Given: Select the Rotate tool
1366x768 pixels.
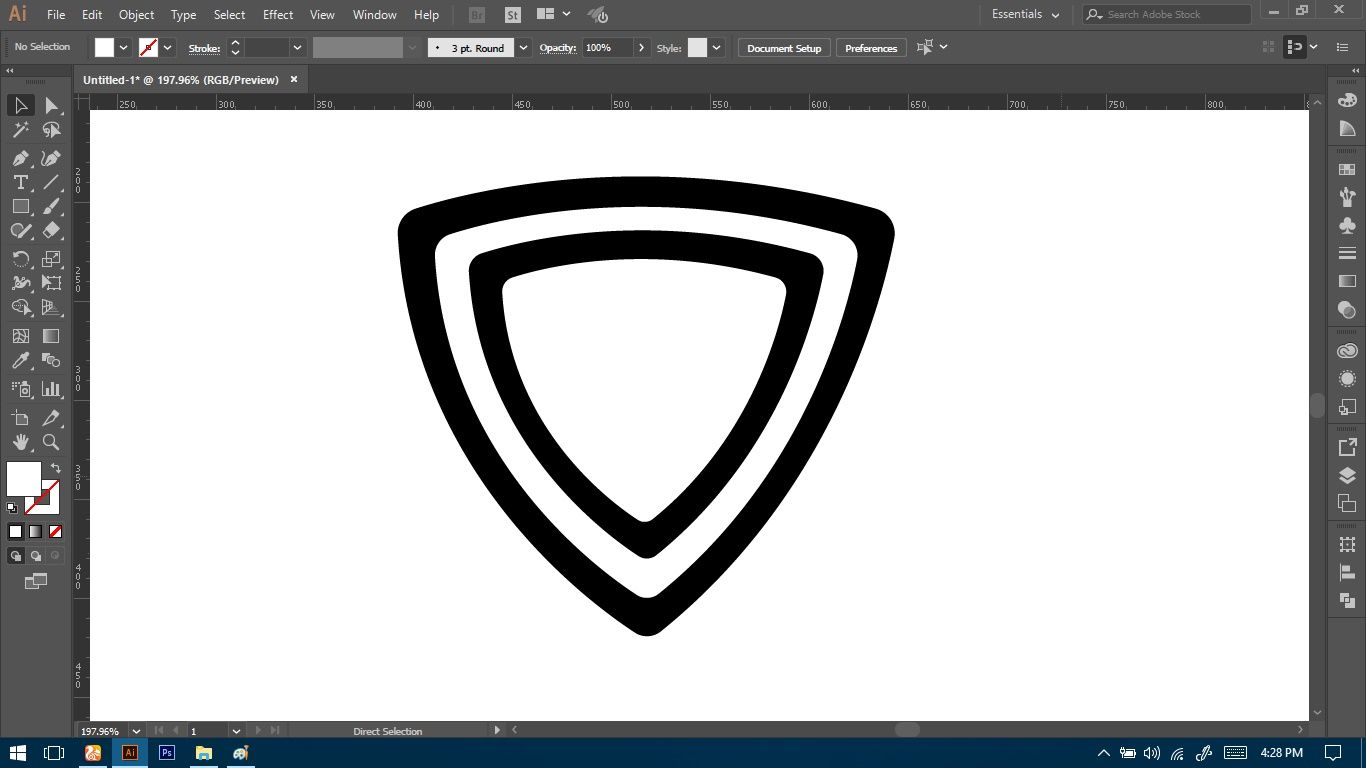Looking at the screenshot, I should click(x=20, y=258).
